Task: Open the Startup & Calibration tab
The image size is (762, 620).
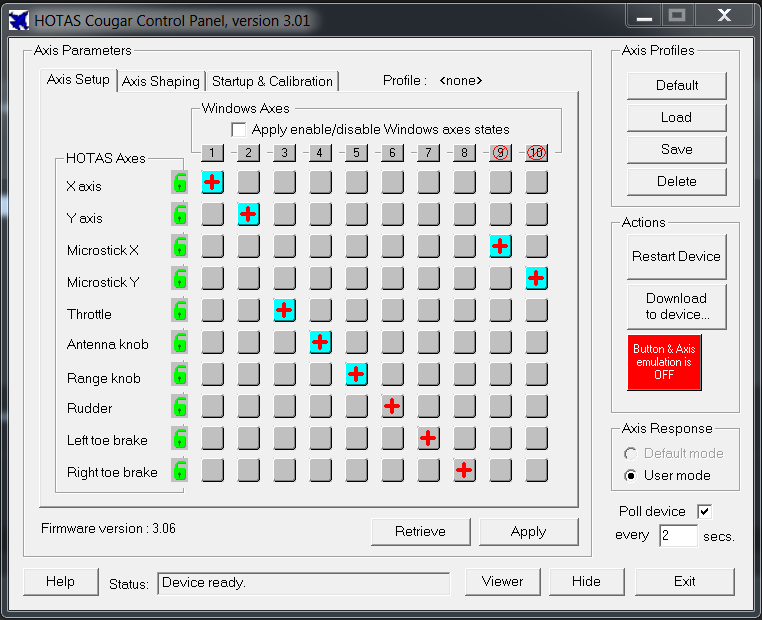Action: (272, 81)
